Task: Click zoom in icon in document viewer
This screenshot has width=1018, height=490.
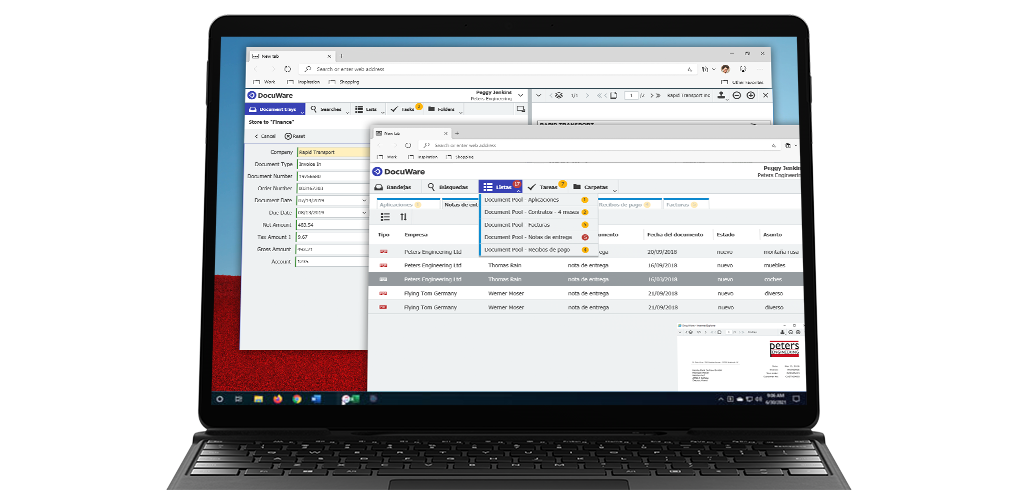Action: coord(750,95)
